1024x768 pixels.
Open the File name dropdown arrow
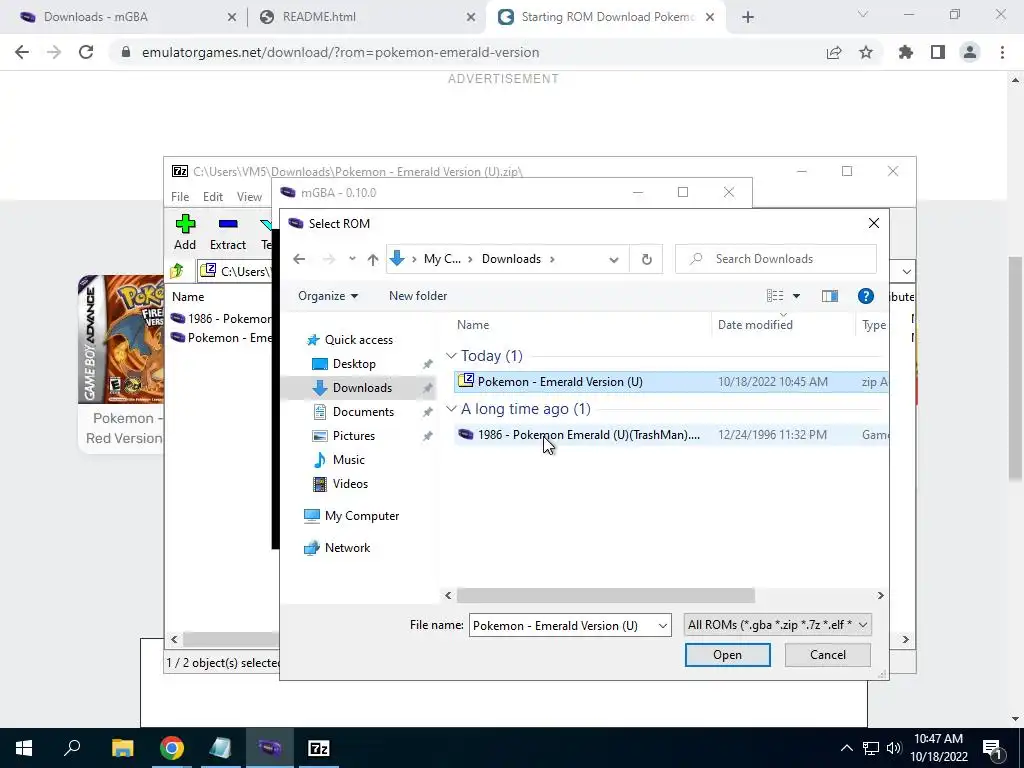[663, 626]
